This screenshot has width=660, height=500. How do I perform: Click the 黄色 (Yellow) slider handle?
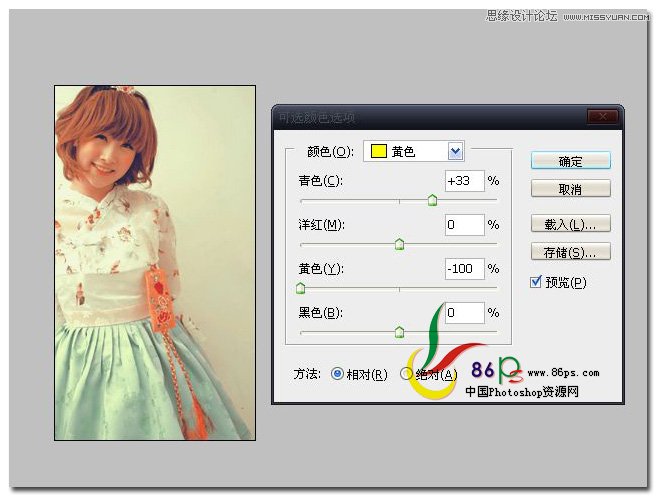tap(300, 288)
